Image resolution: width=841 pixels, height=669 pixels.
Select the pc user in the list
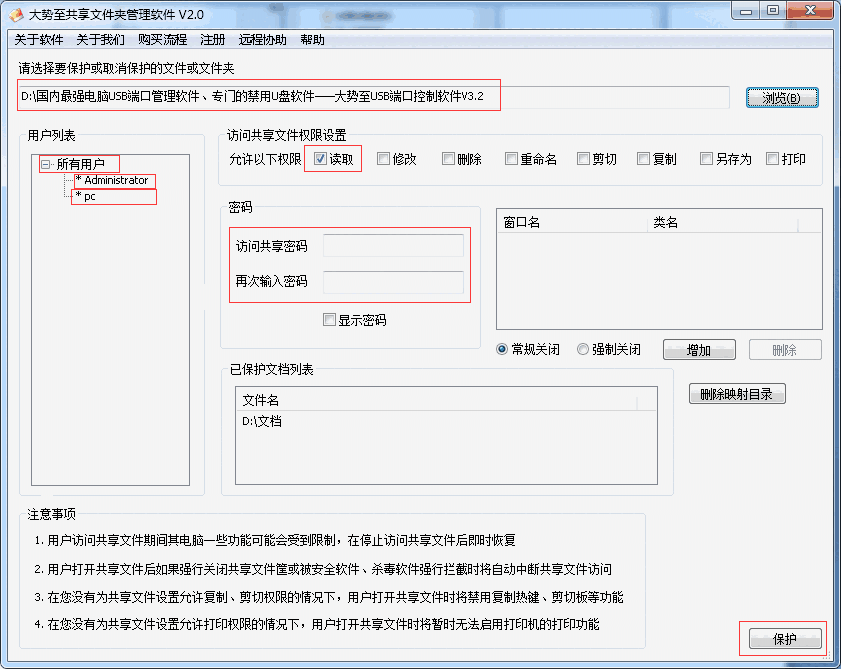tap(87, 197)
